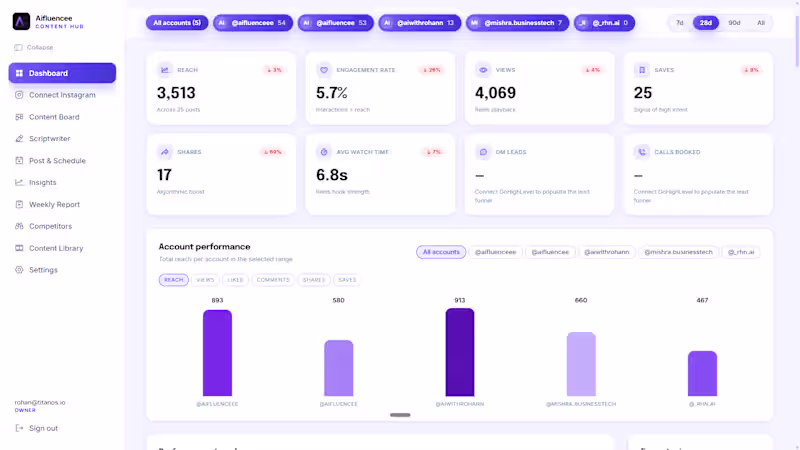Switch chart metric to Saves
The image size is (800, 450).
(x=347, y=280)
